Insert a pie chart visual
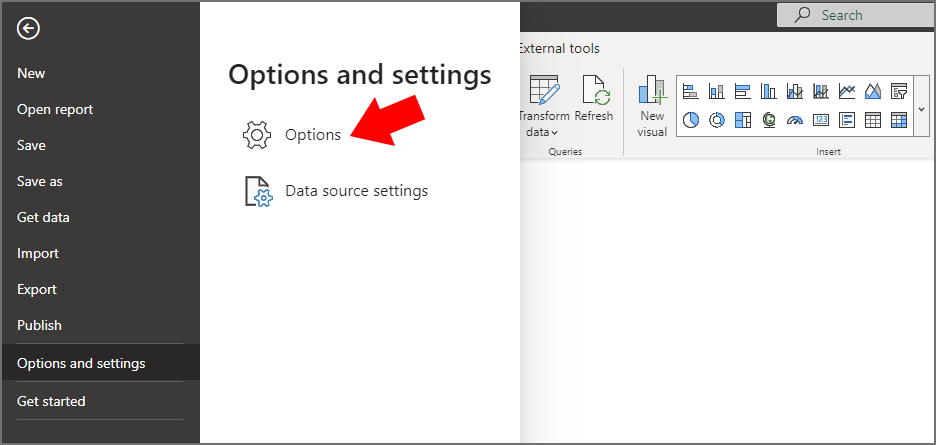This screenshot has height=445, width=936. [x=691, y=120]
